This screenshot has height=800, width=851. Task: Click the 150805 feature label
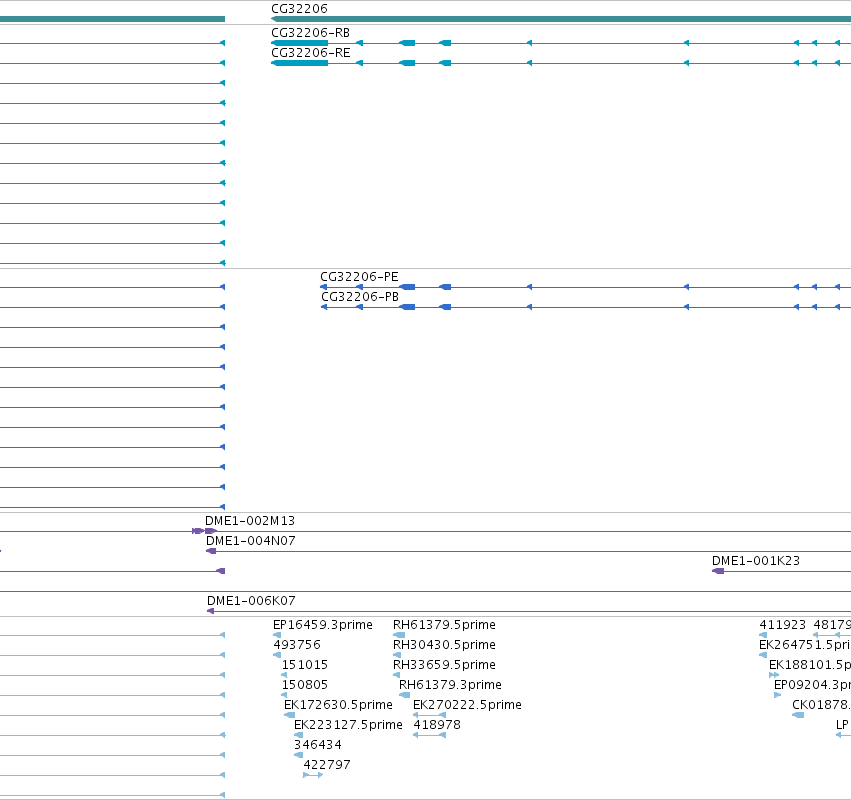coord(304,685)
